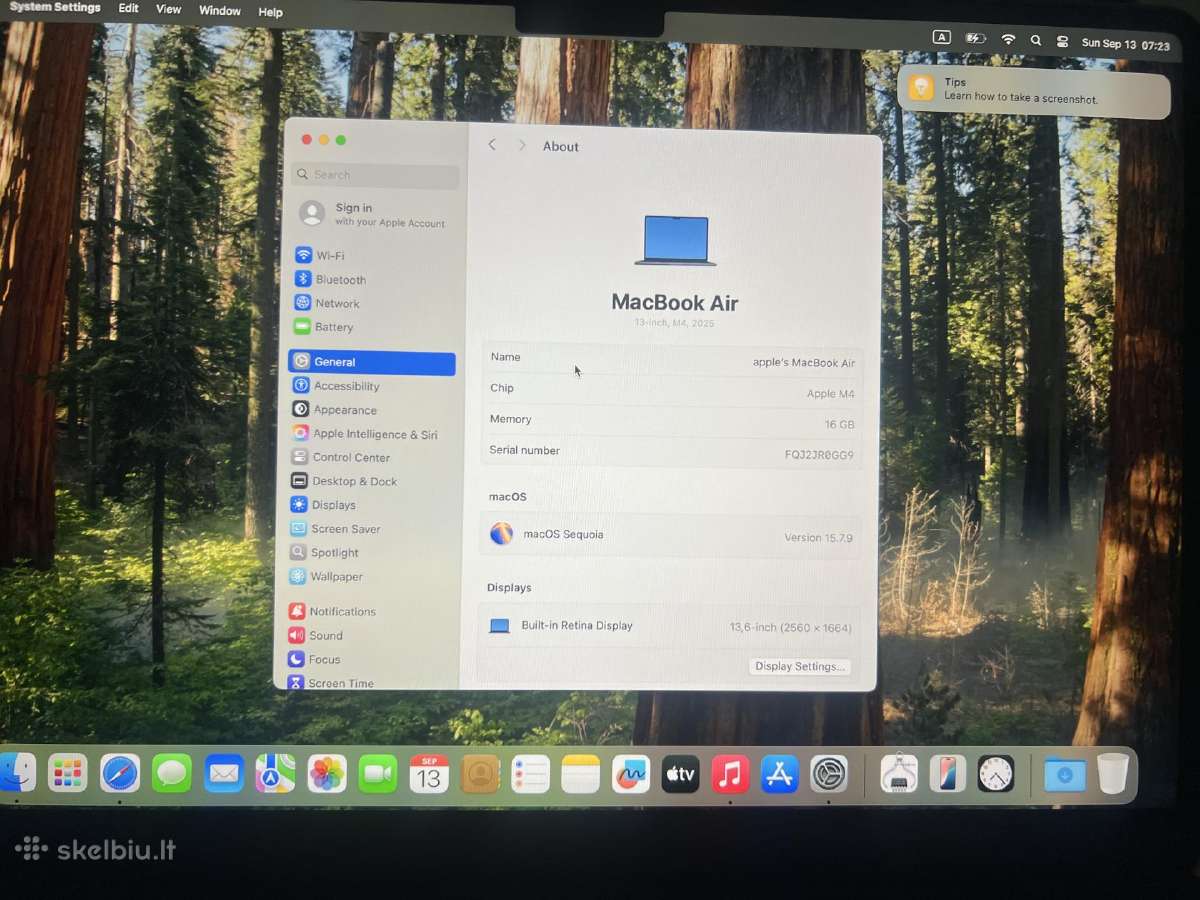The image size is (1200, 900).
Task: Launch Safari from the Dock
Action: pos(120,773)
